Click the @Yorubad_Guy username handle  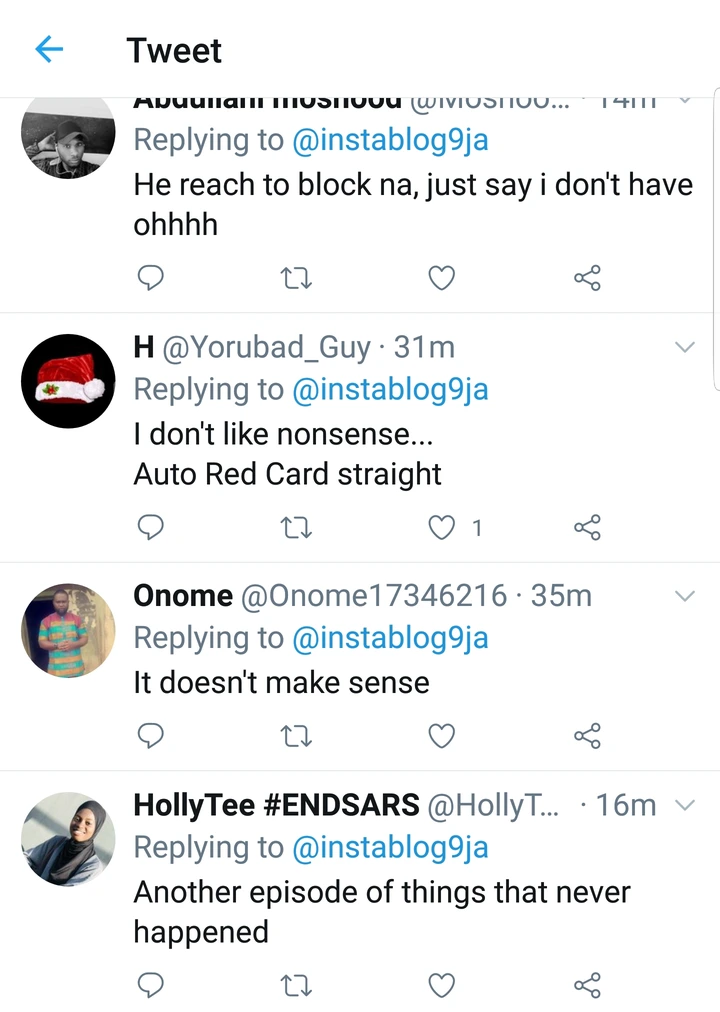[x=265, y=347]
